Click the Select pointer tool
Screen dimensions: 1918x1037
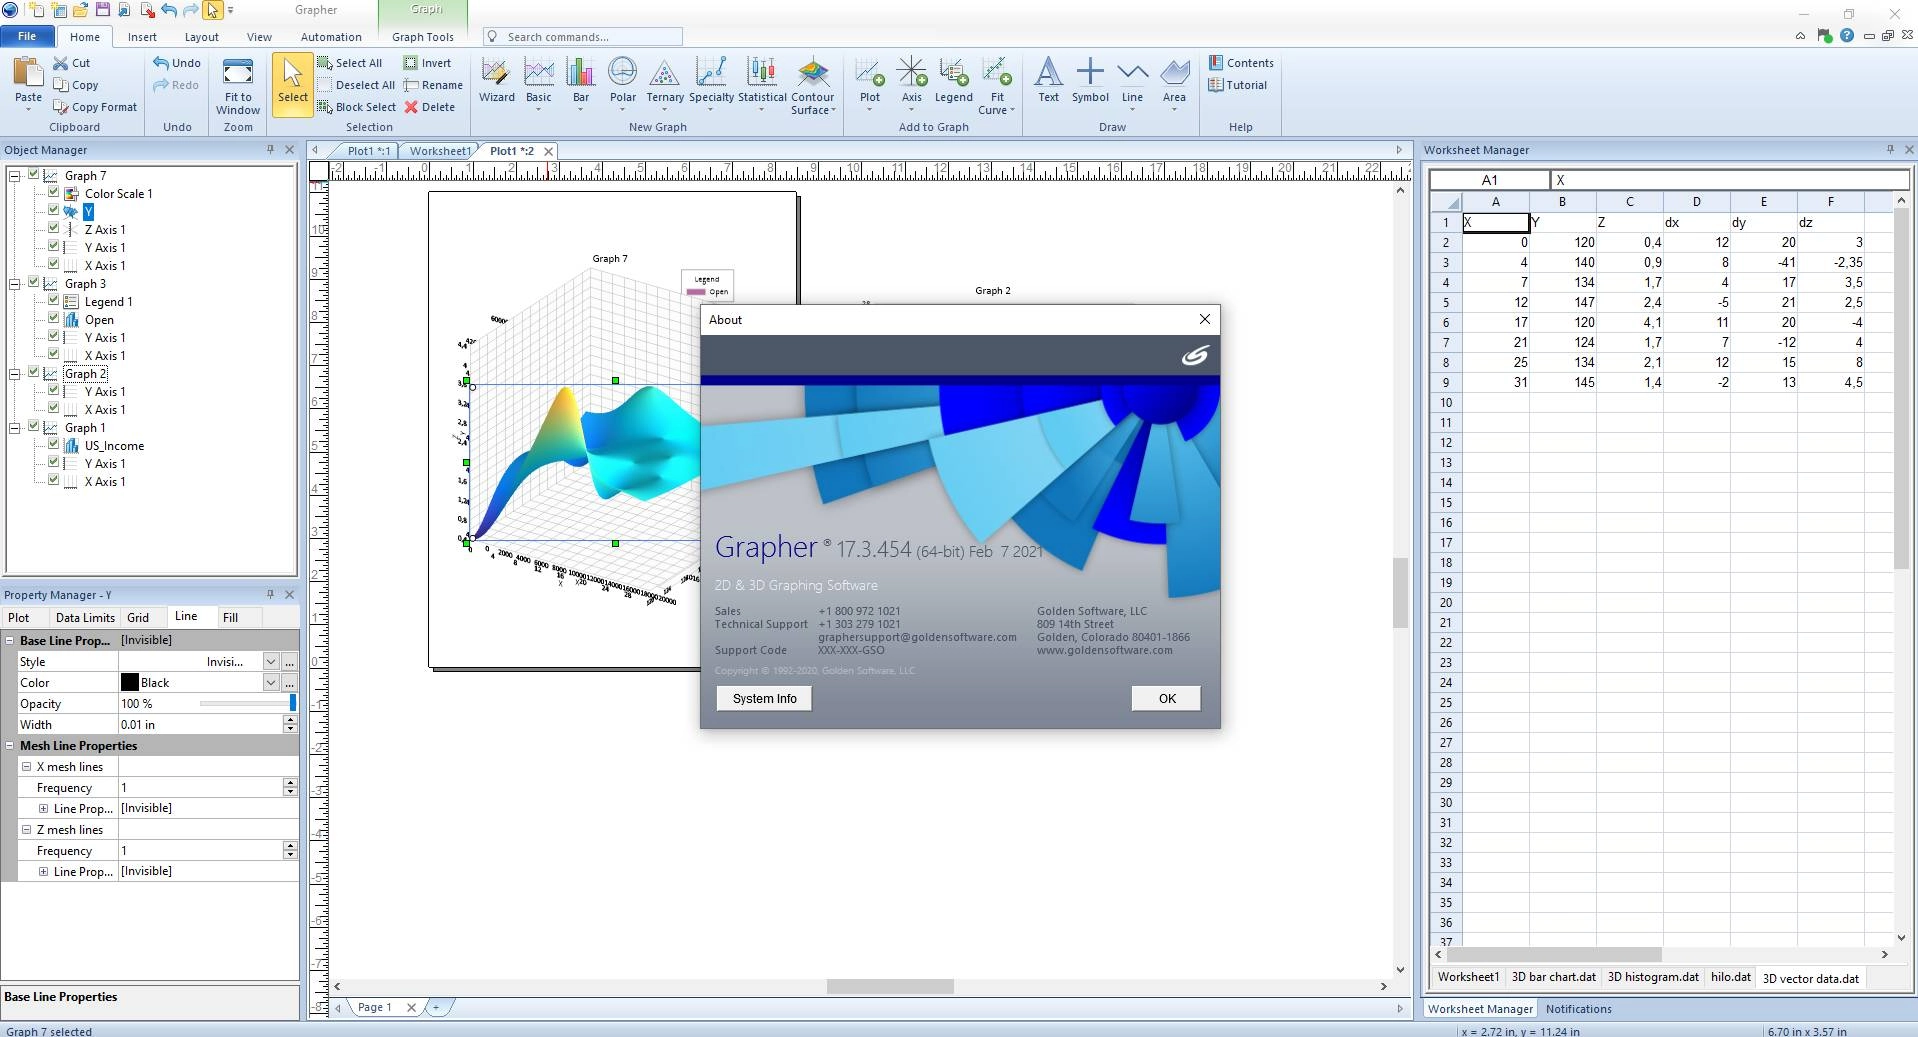coord(292,84)
